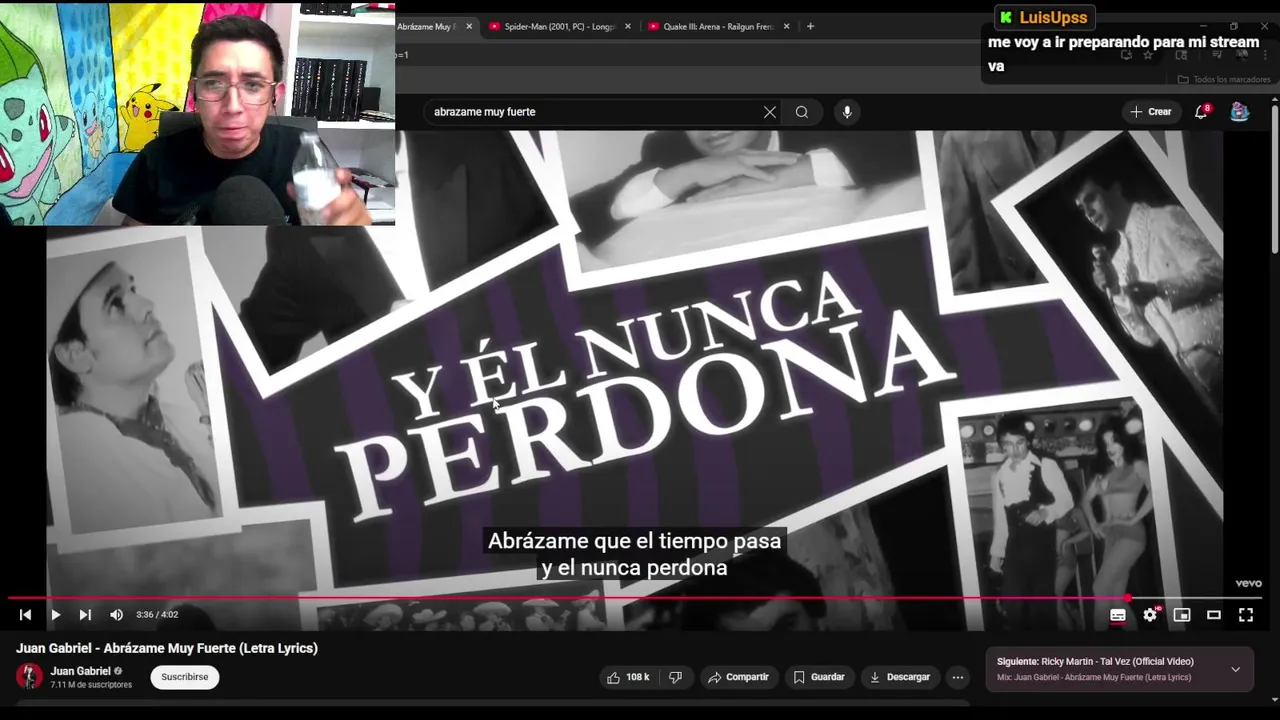Start voice search with the microphone

click(847, 112)
